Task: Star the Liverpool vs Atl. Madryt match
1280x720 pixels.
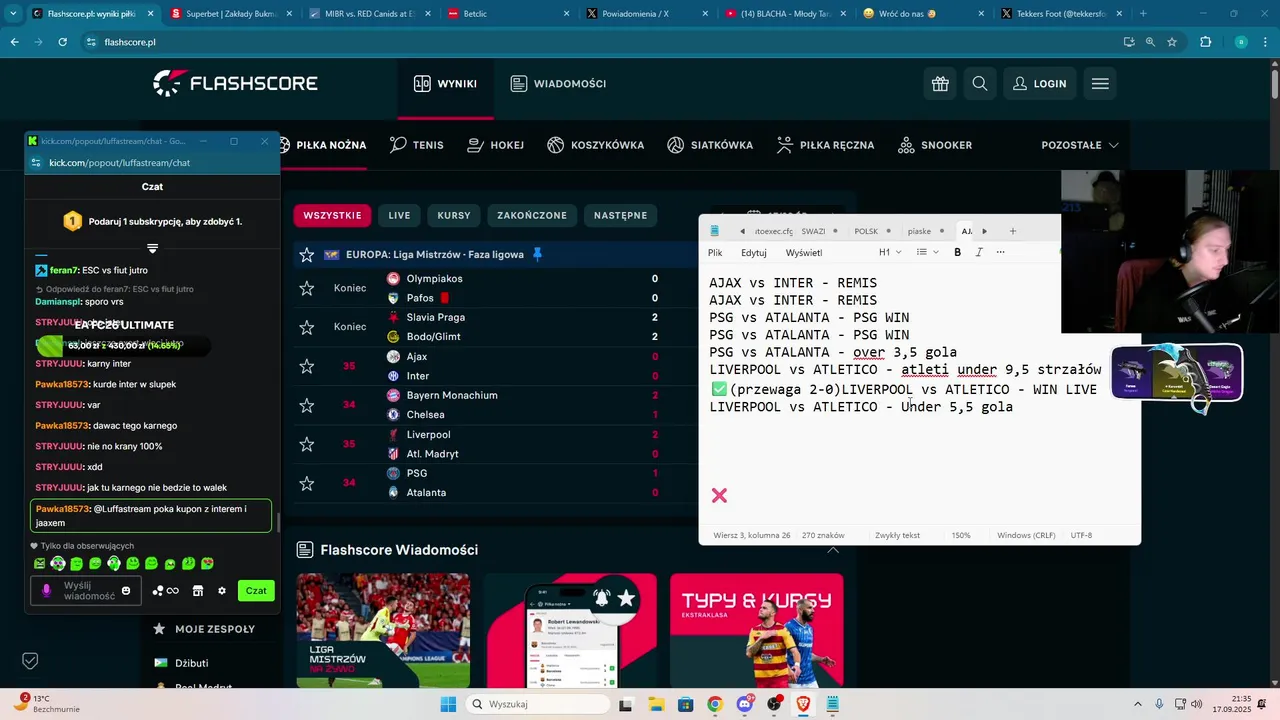Action: click(x=307, y=444)
